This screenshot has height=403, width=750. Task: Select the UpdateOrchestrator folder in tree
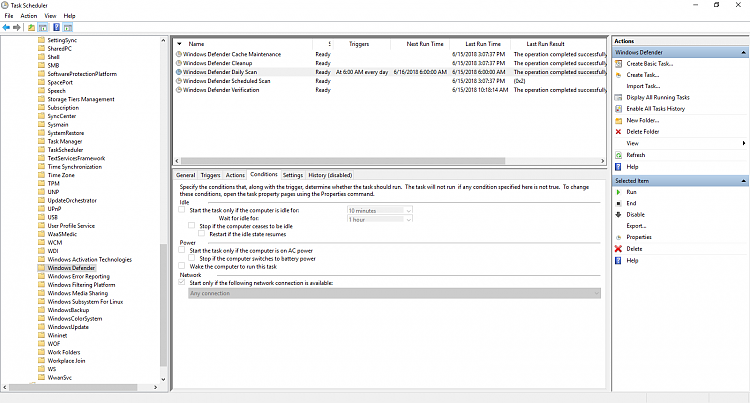pyautogui.click(x=72, y=201)
